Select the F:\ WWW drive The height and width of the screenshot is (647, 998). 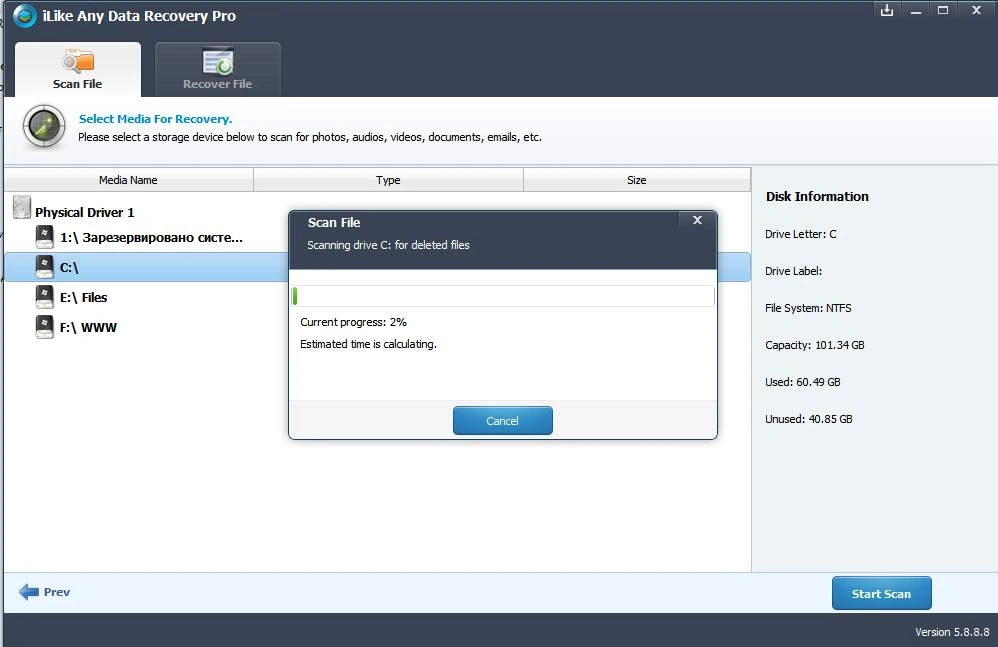88,328
